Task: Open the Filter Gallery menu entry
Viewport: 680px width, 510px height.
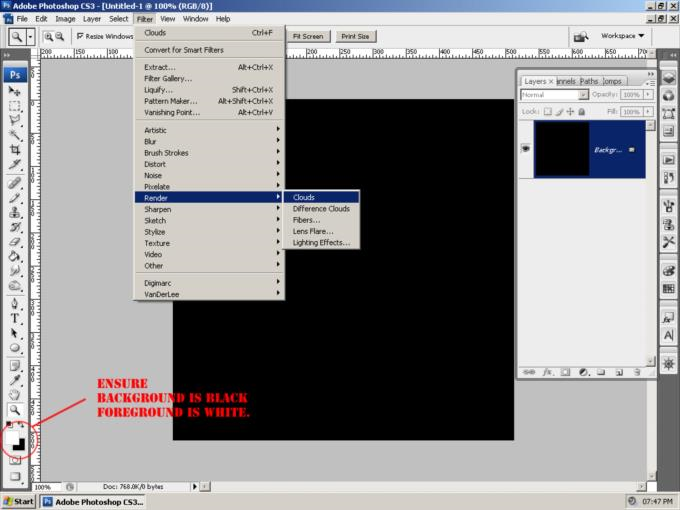Action: coord(209,78)
